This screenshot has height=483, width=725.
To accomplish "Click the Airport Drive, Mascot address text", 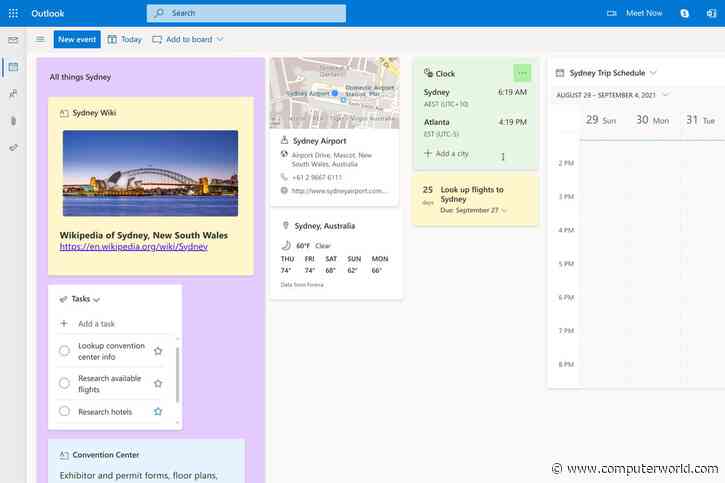I will [332, 159].
